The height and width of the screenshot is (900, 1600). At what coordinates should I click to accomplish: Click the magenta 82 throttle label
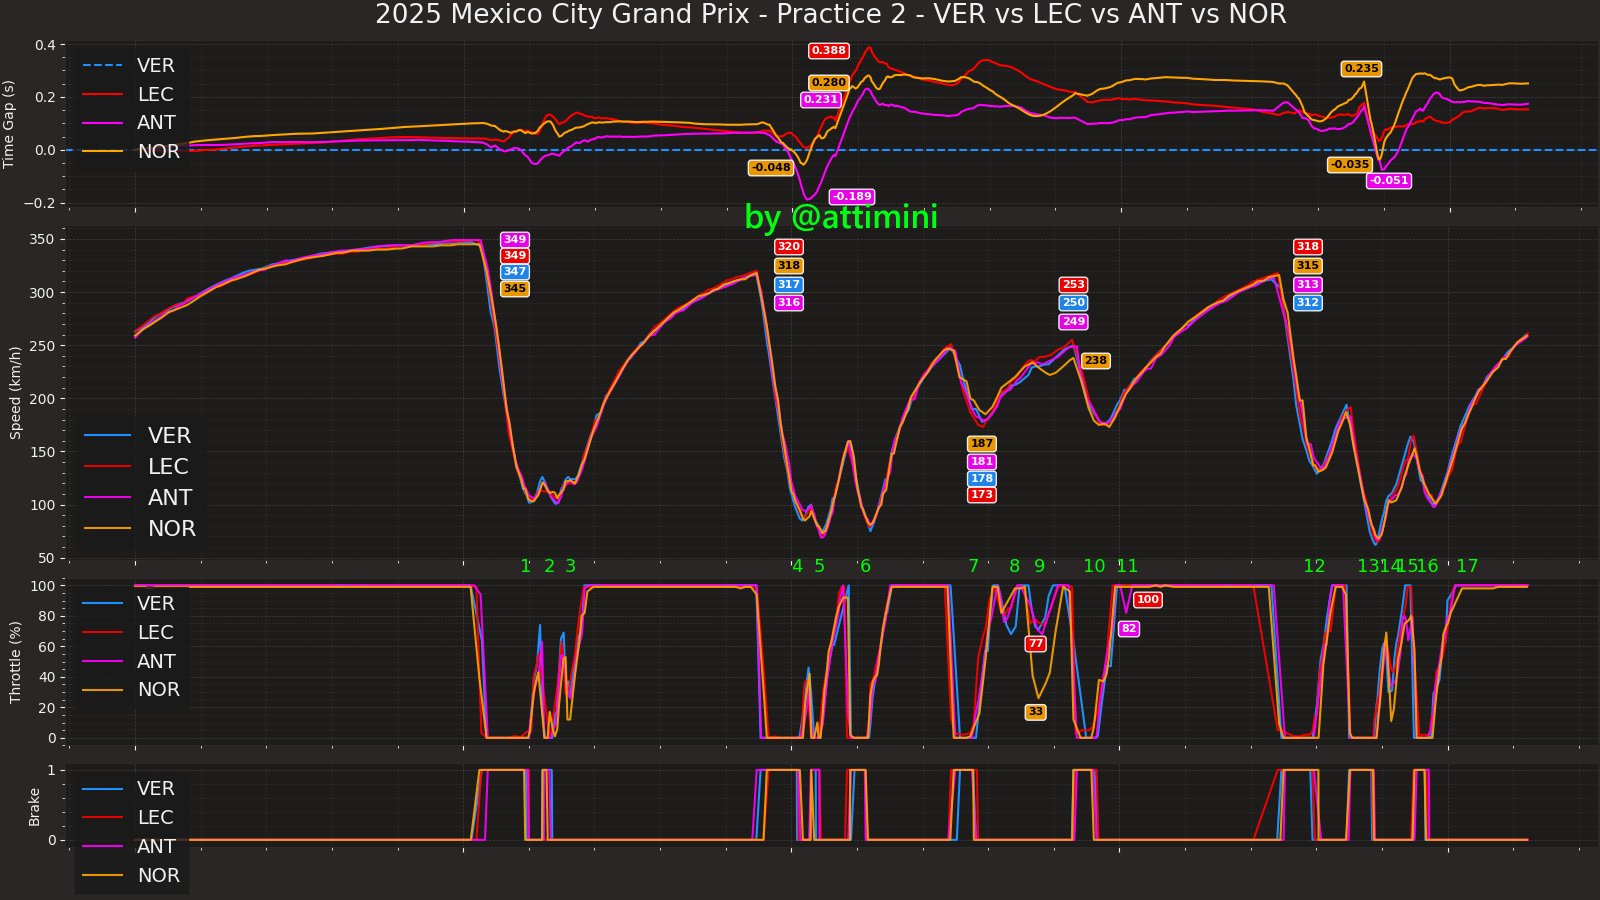[1128, 629]
